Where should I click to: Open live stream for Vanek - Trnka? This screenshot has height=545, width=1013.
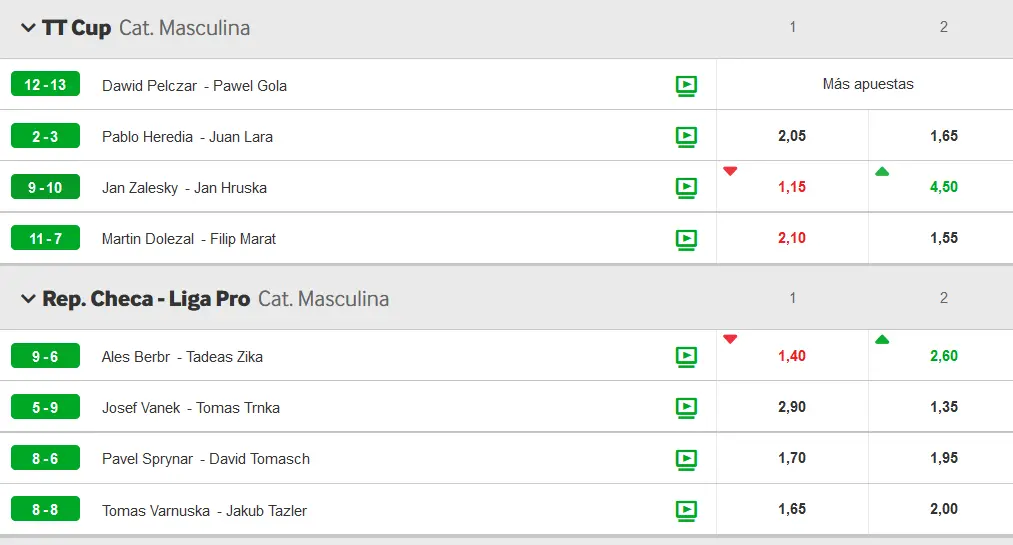coord(686,407)
